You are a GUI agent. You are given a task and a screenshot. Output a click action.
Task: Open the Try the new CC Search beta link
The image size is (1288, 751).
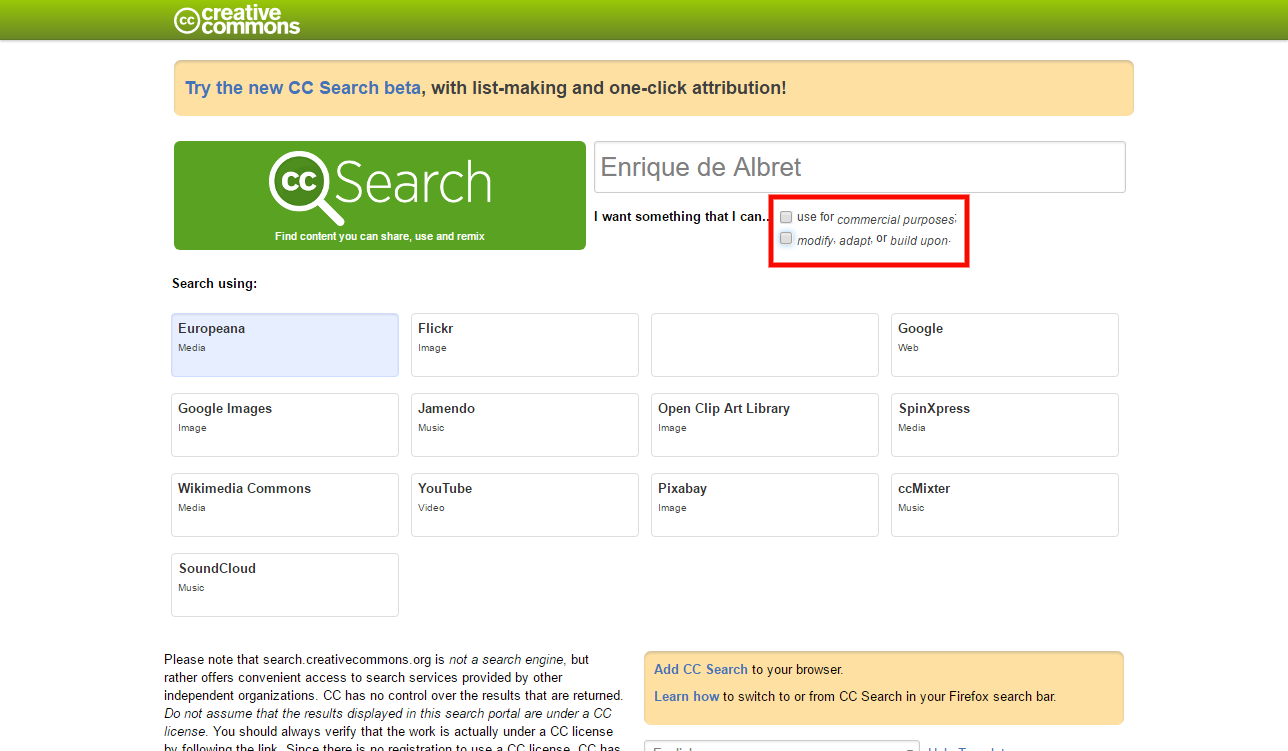[x=303, y=88]
